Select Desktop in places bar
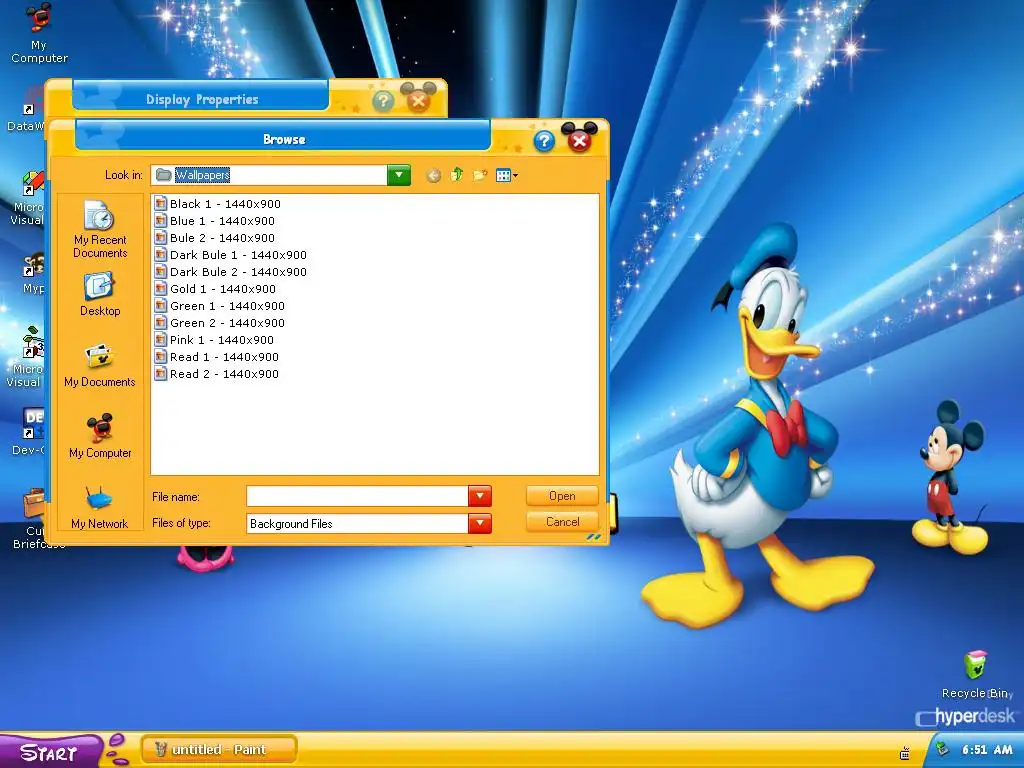Viewport: 1024px width, 768px height. tap(100, 295)
